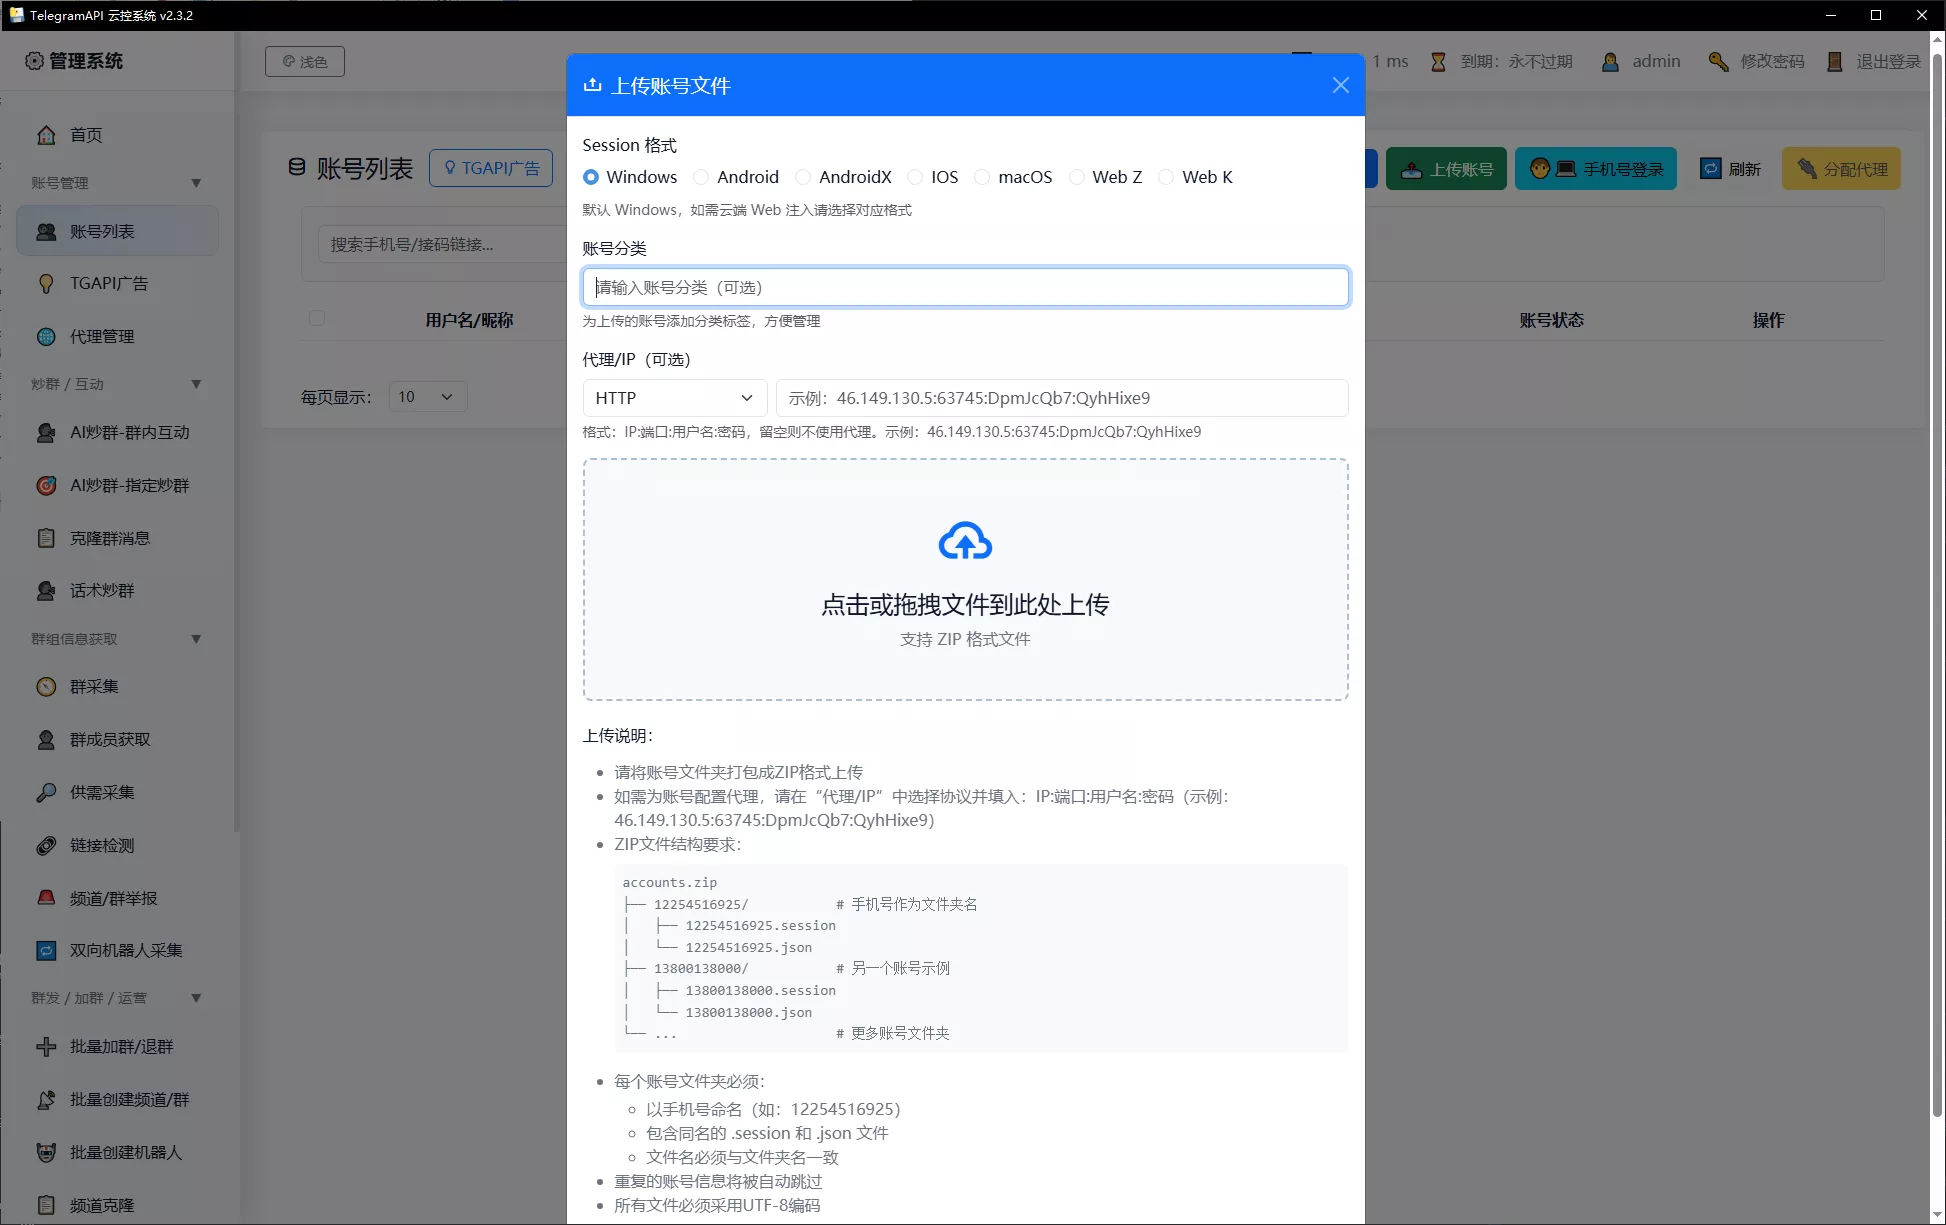Open 链接检测 in the sidebar
The image size is (1946, 1225).
[x=117, y=845]
